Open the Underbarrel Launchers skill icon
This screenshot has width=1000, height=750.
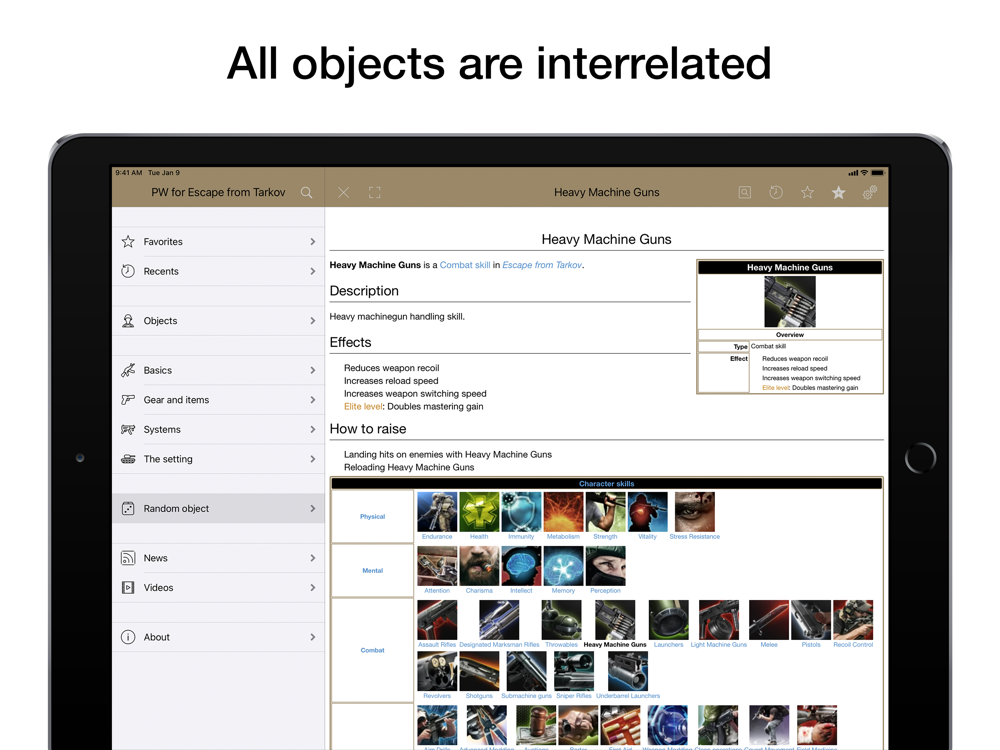pyautogui.click(x=628, y=672)
